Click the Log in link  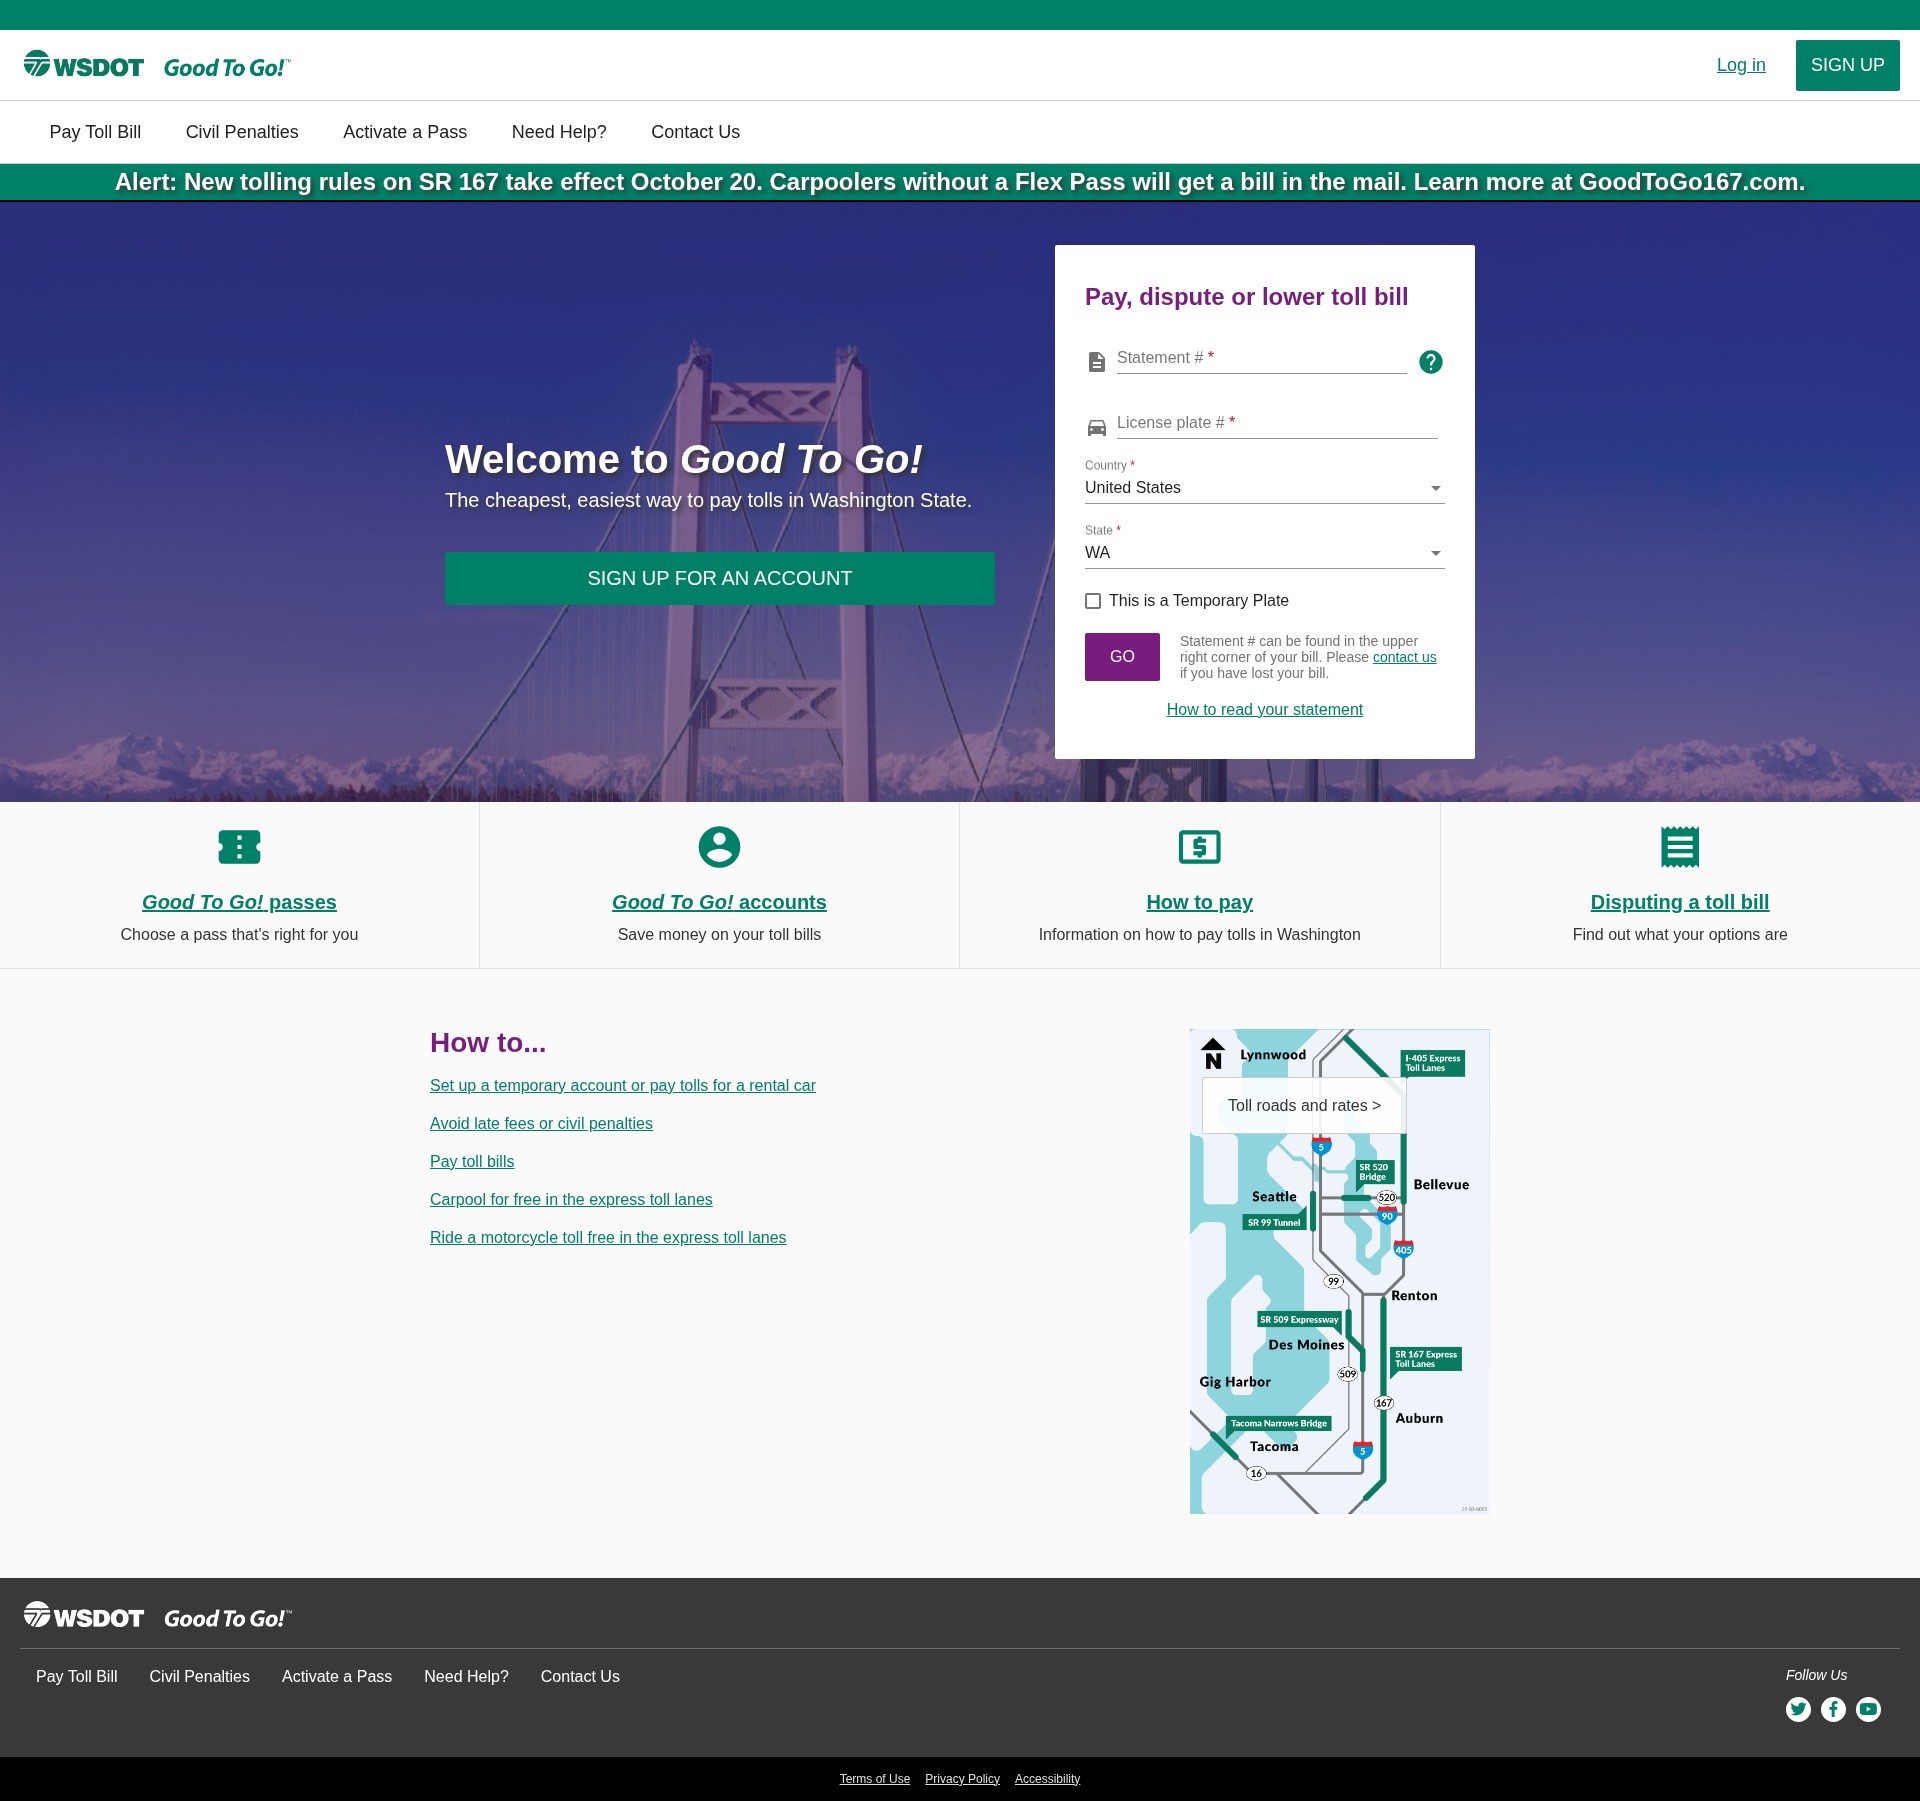click(1741, 65)
